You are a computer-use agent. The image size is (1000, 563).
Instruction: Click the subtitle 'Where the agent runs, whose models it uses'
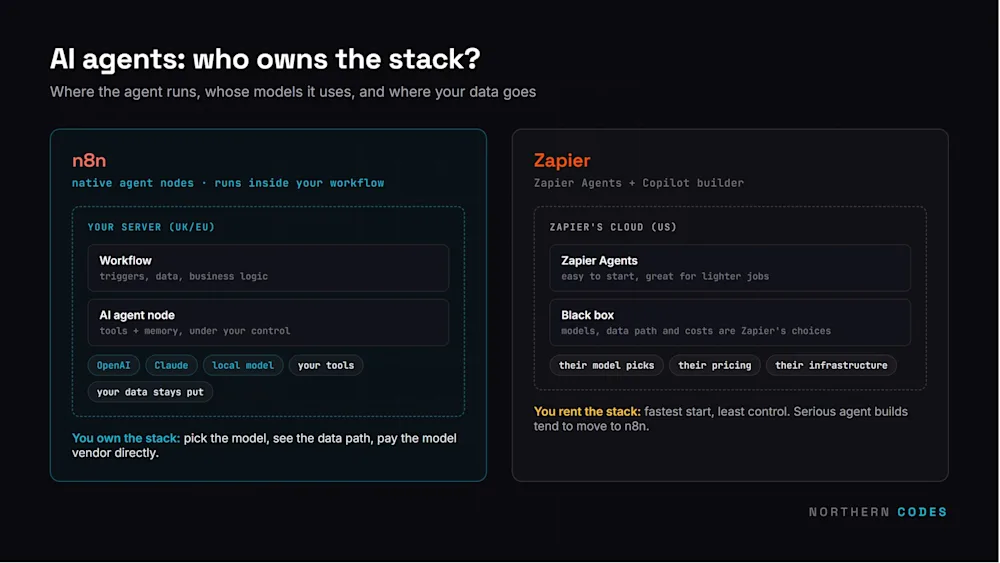coord(202,92)
